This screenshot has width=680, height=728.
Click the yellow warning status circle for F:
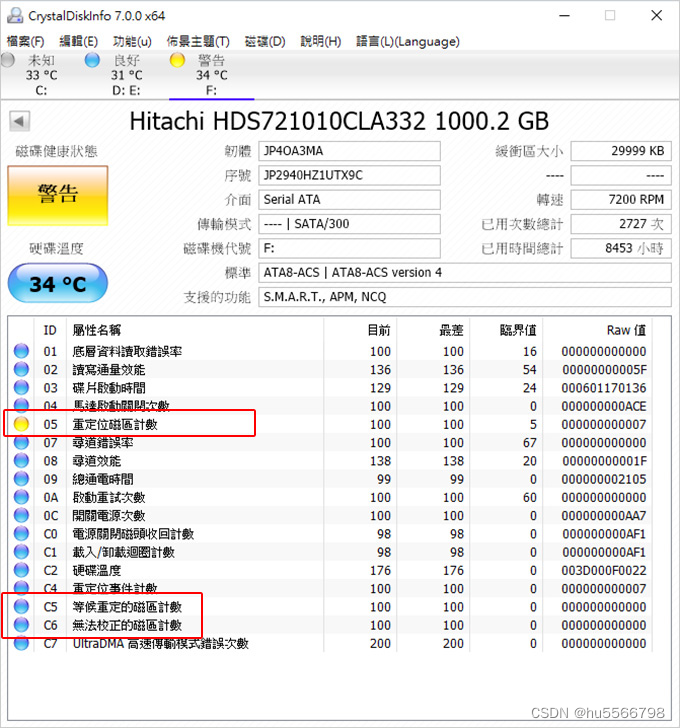click(177, 60)
